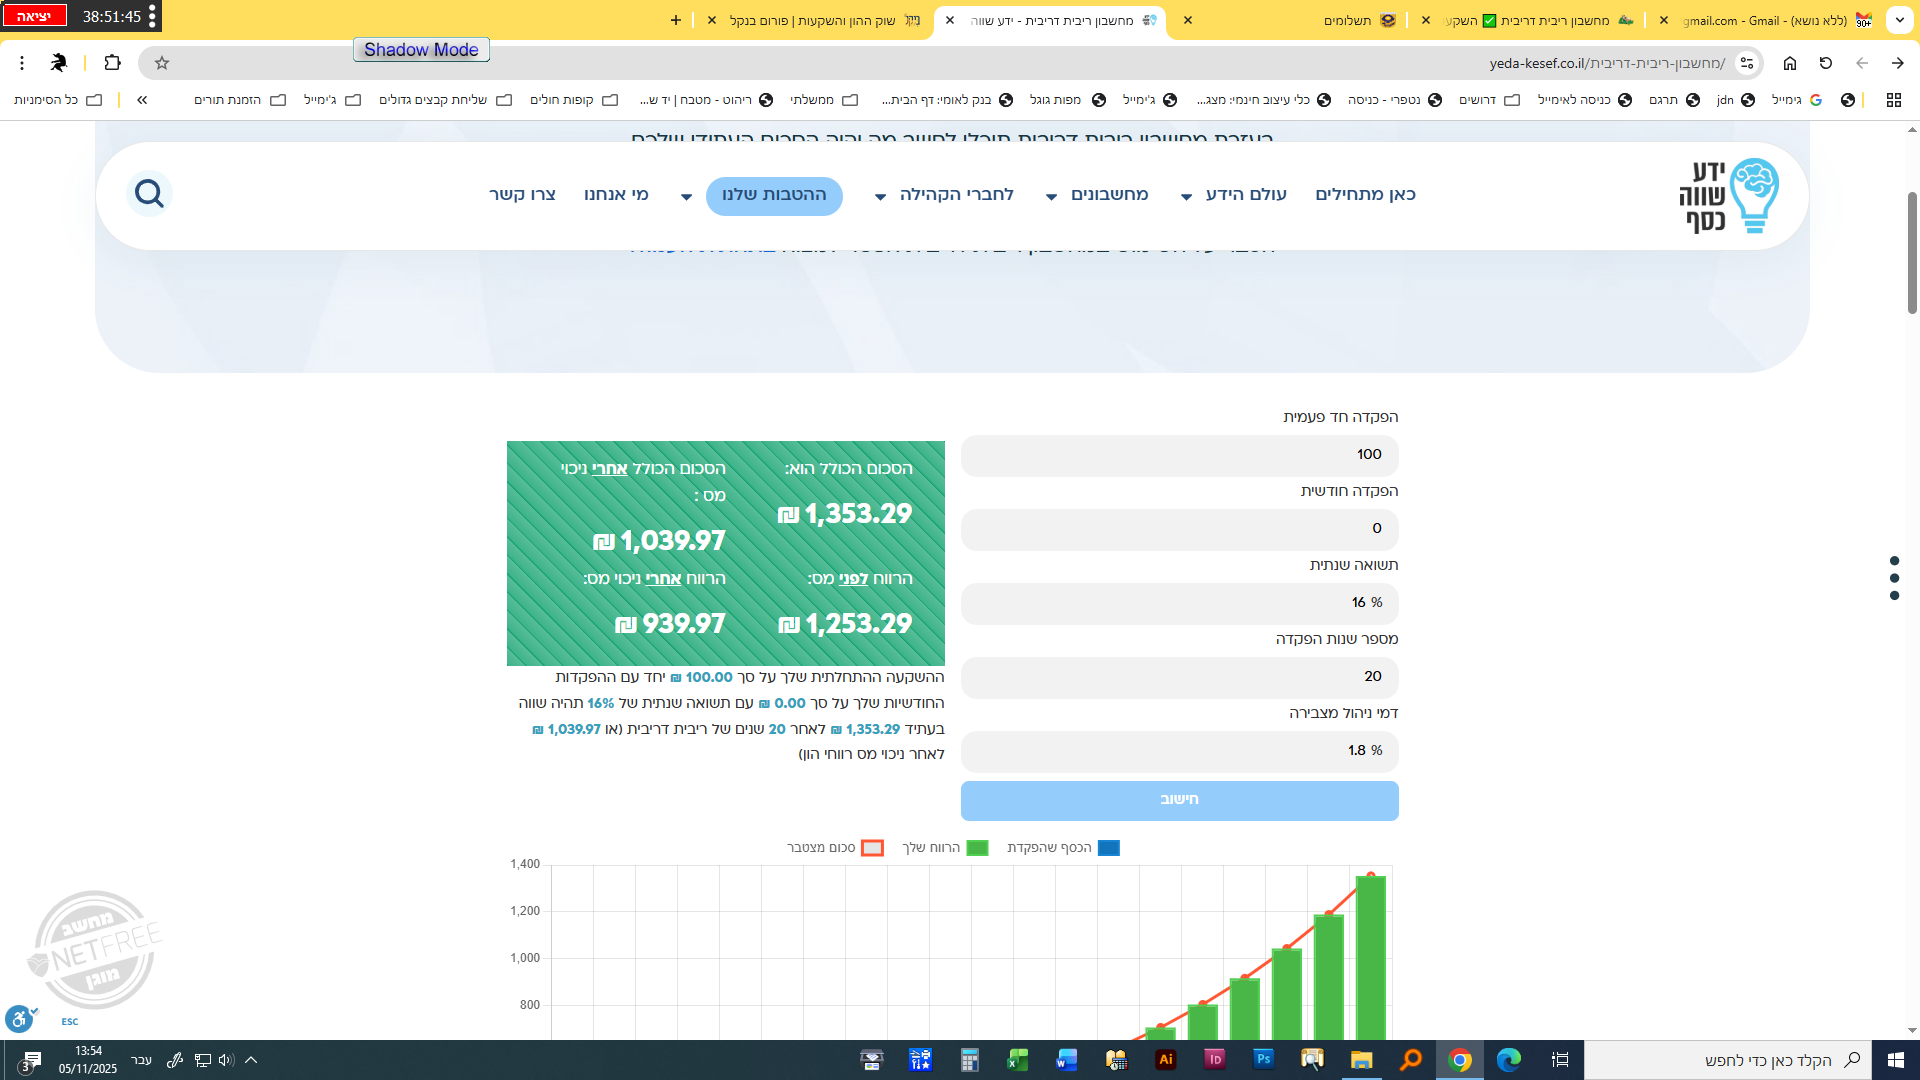1920x1080 pixels.
Task: Reload the page with refresh icon
Action: 1826,63
